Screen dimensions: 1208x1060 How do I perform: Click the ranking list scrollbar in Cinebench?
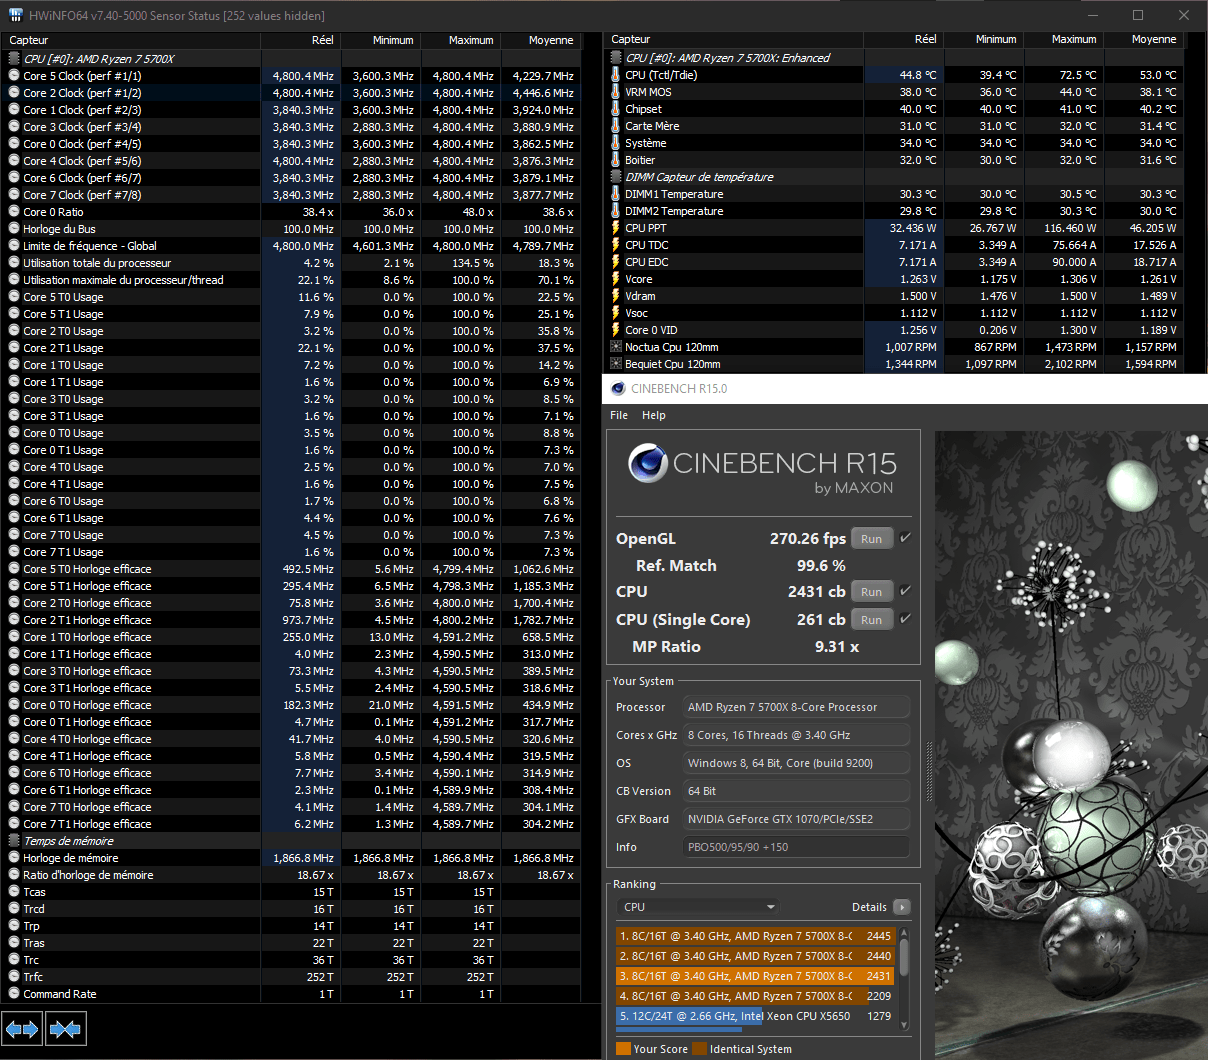pos(903,956)
